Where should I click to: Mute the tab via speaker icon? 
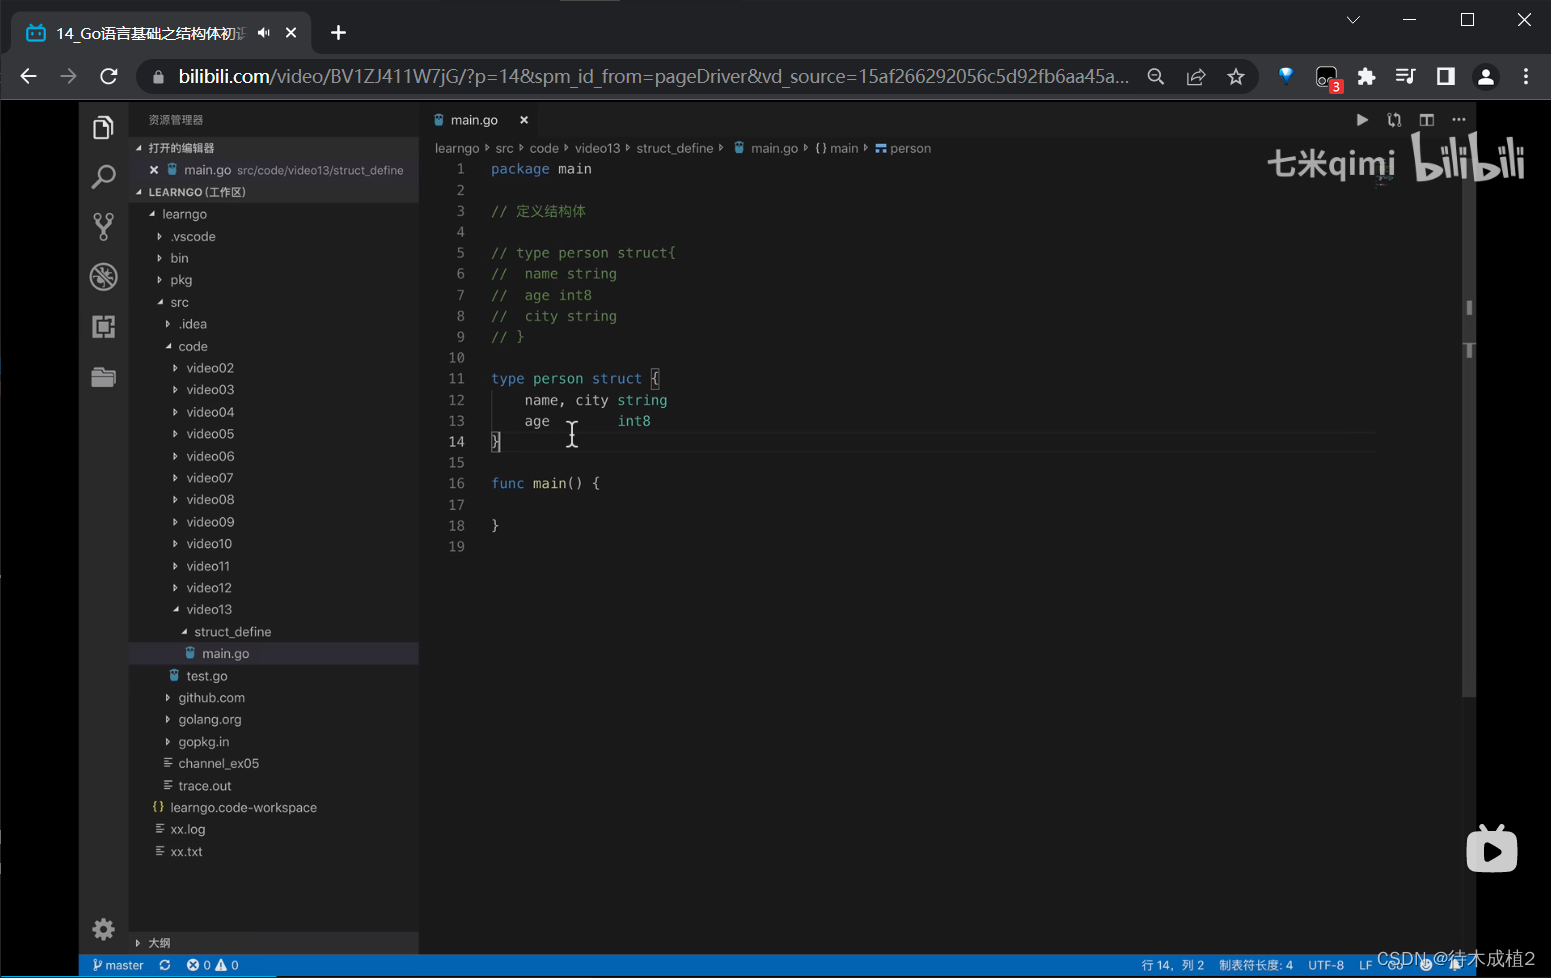(264, 33)
